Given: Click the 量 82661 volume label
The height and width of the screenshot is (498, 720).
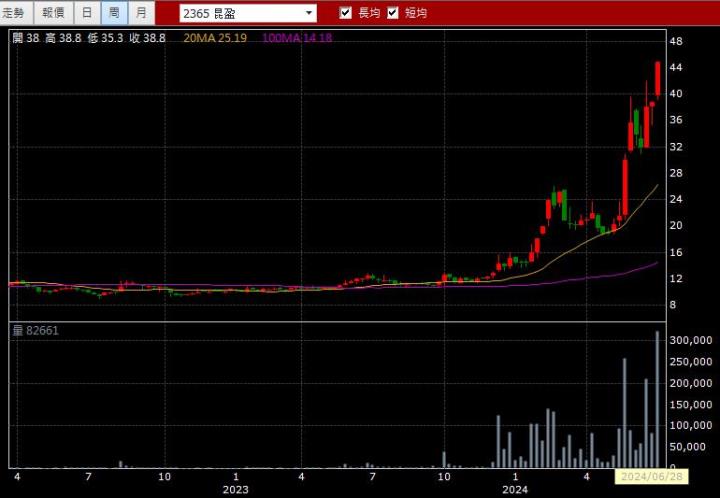Looking at the screenshot, I should [36, 330].
